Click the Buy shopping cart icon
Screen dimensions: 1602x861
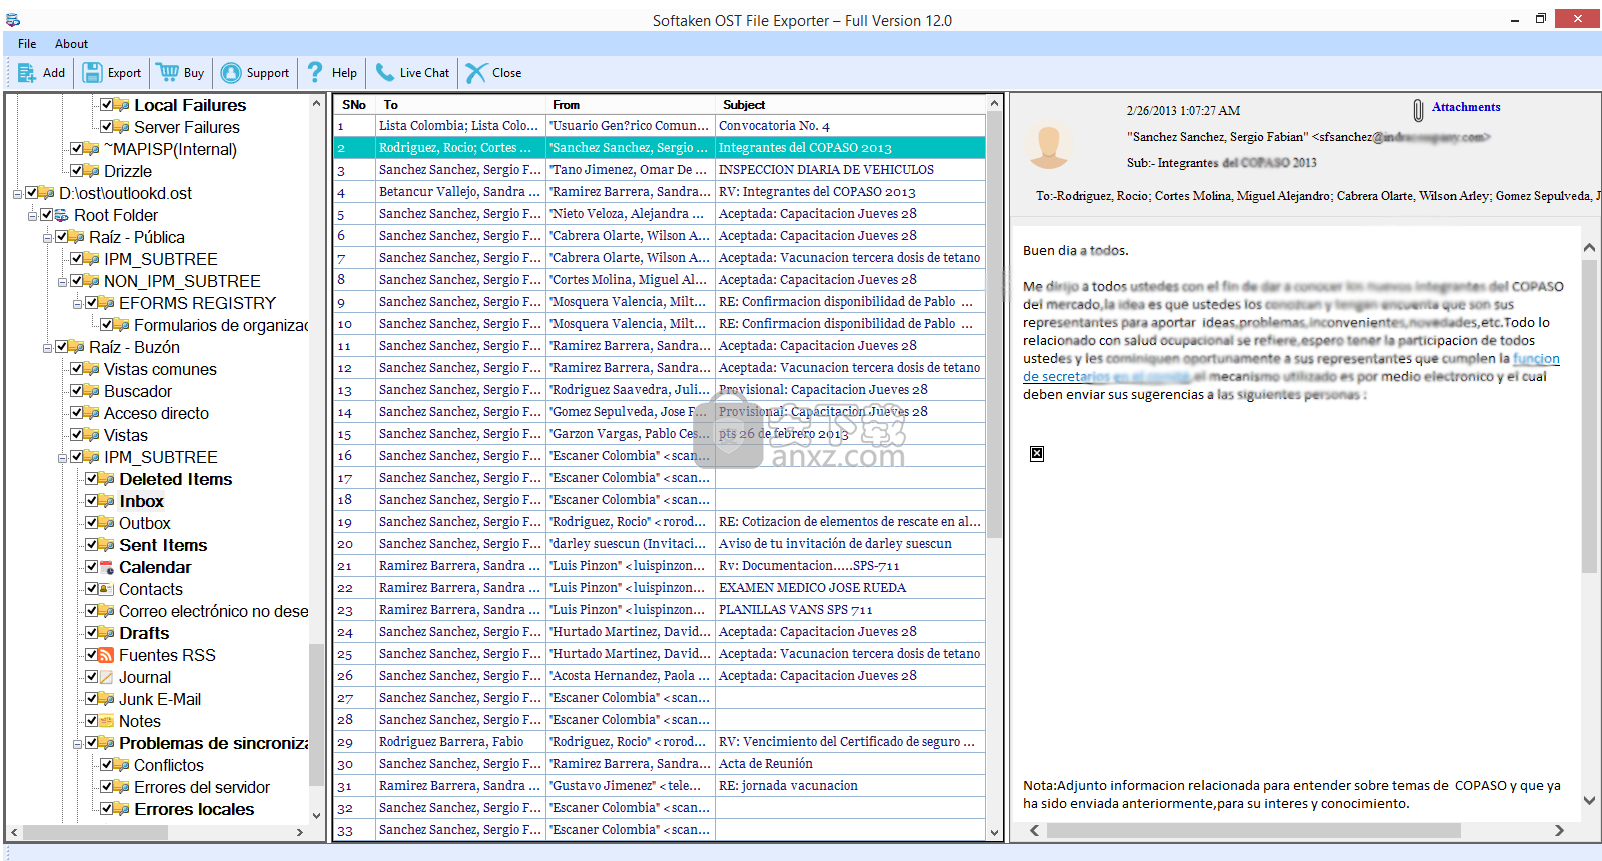pyautogui.click(x=168, y=73)
